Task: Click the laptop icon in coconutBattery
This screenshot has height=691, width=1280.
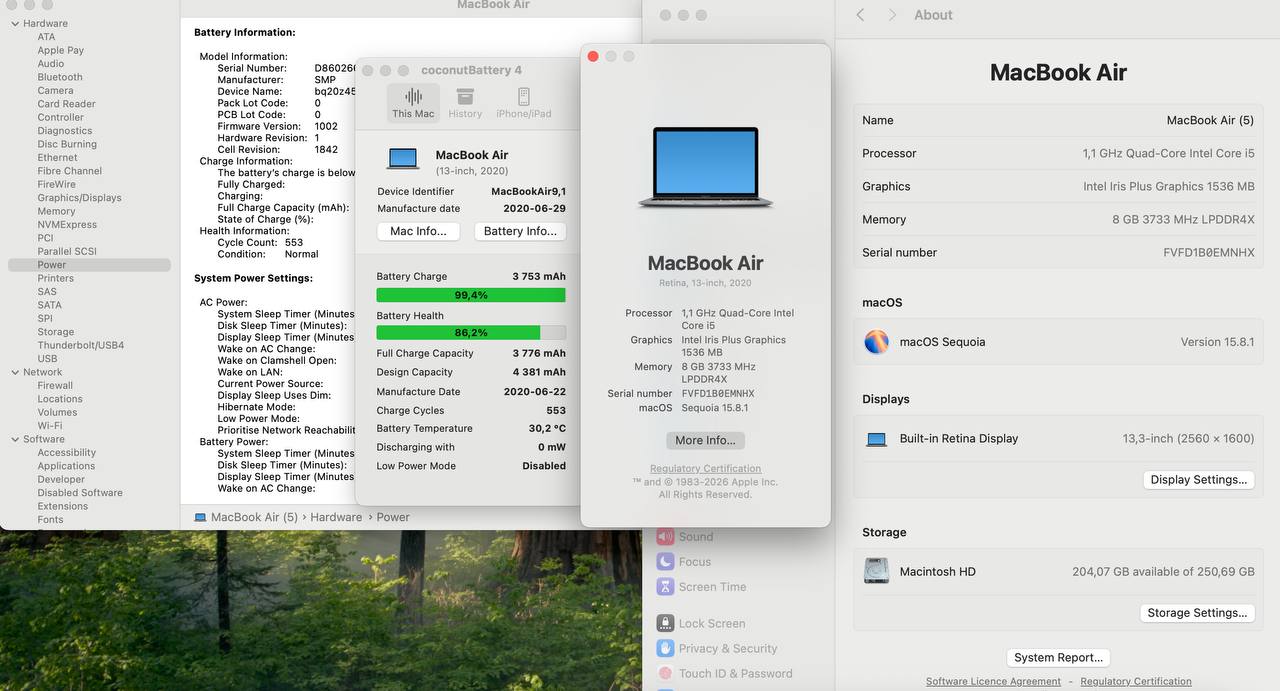Action: click(403, 159)
